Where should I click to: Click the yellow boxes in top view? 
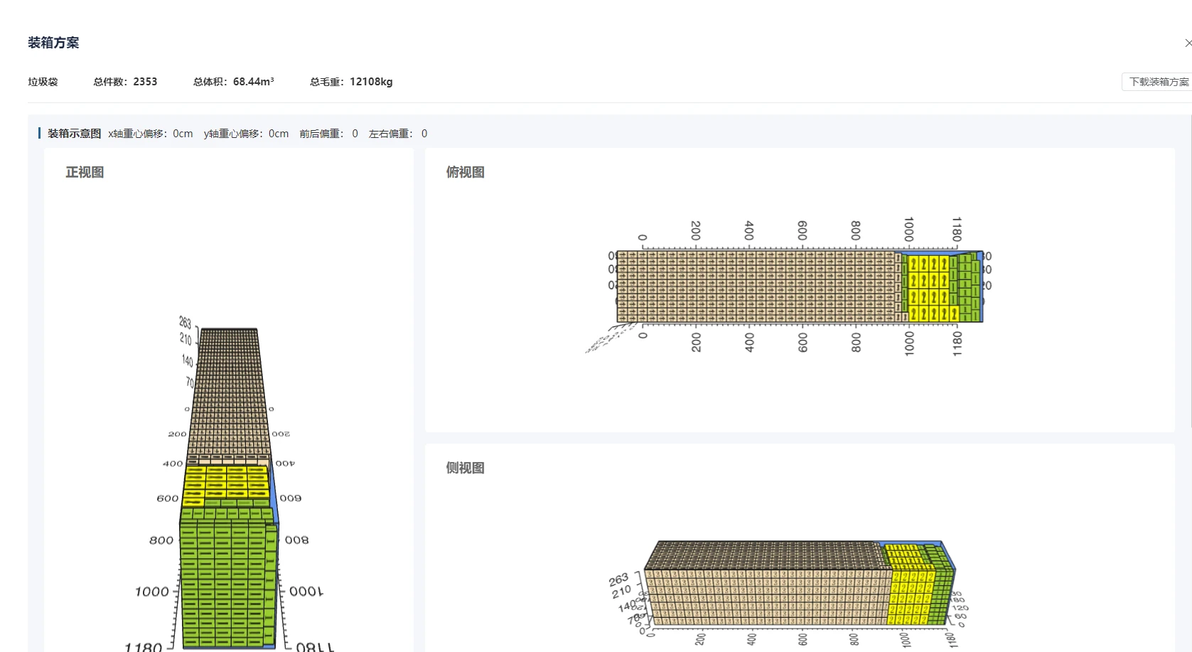click(x=928, y=288)
